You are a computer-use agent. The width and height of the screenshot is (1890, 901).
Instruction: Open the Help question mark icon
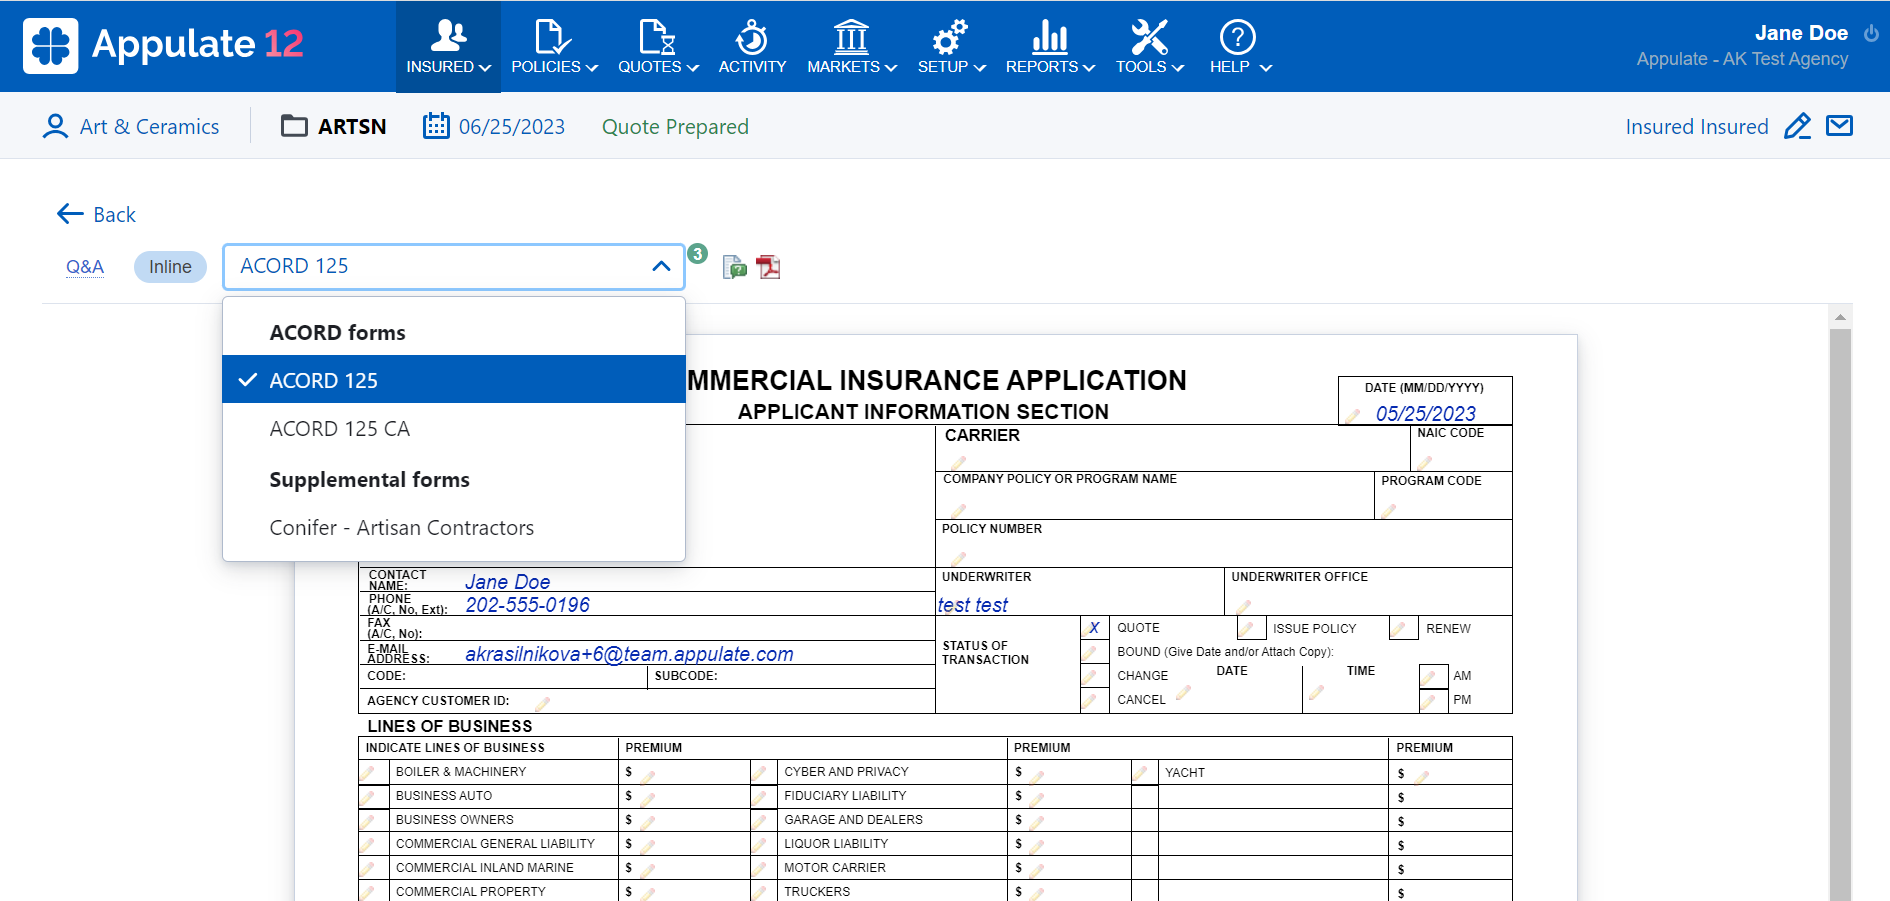tap(1238, 37)
